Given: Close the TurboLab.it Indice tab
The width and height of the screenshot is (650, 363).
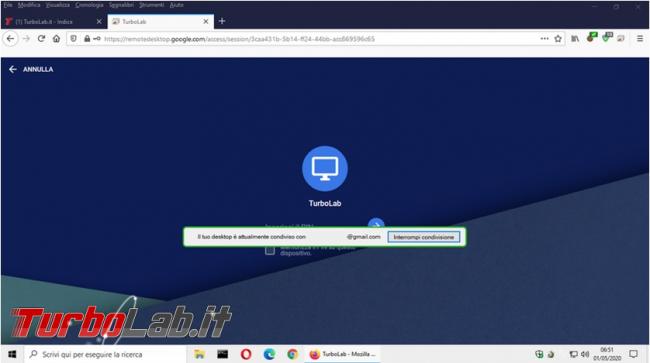Looking at the screenshot, I should (x=99, y=22).
